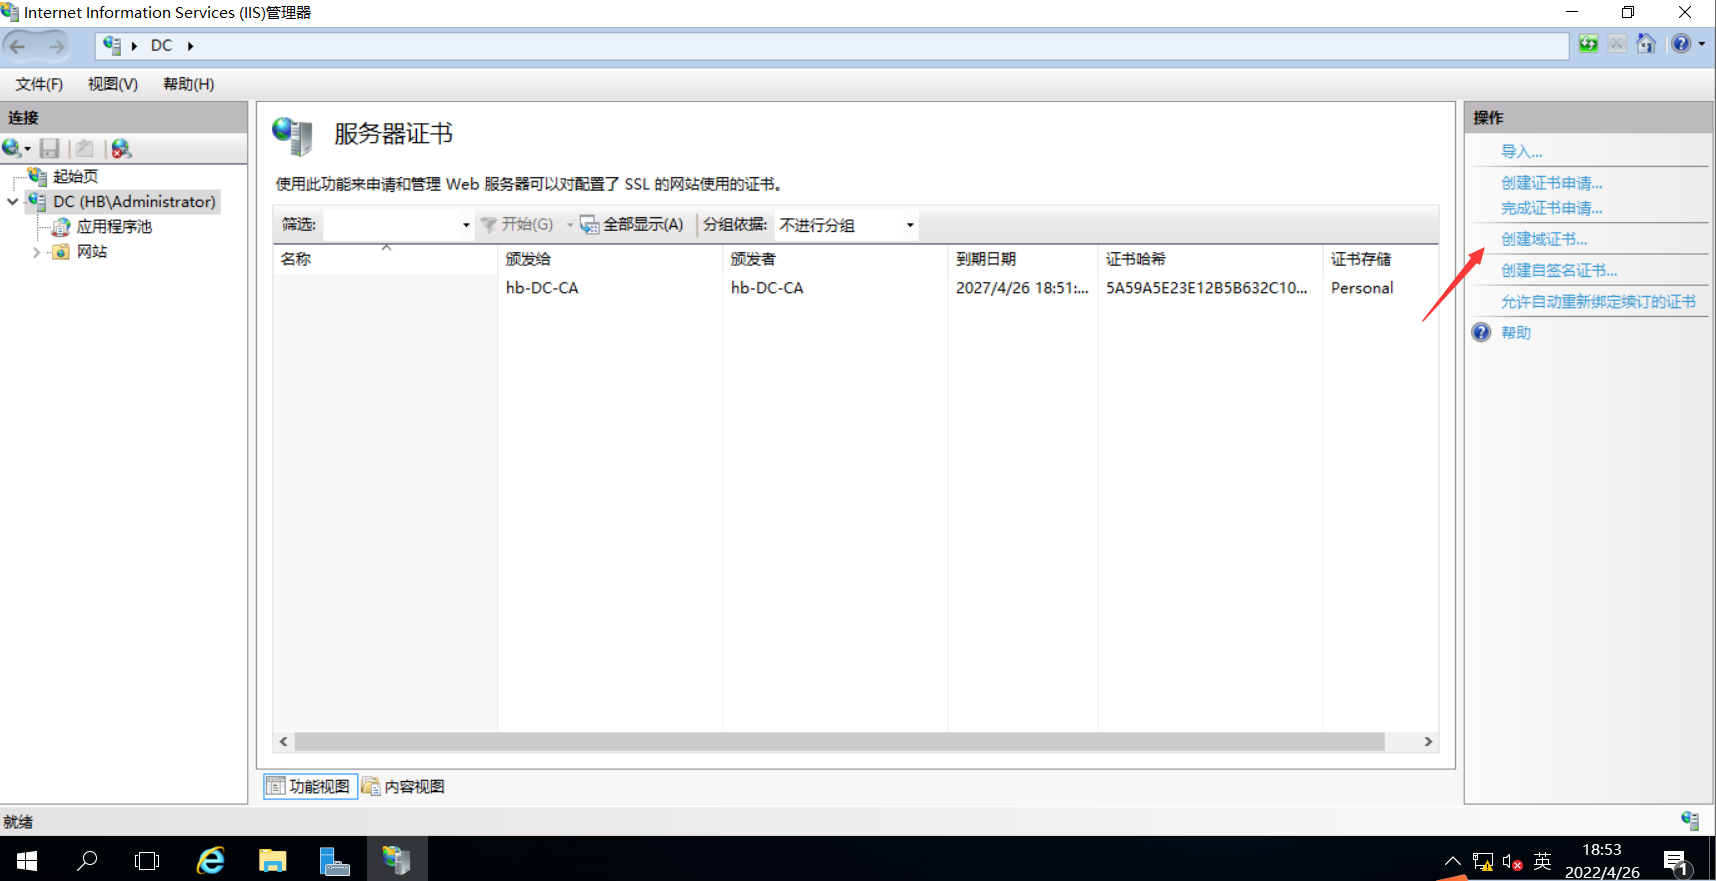
Task: Click the 导入... action link
Action: (x=1521, y=152)
